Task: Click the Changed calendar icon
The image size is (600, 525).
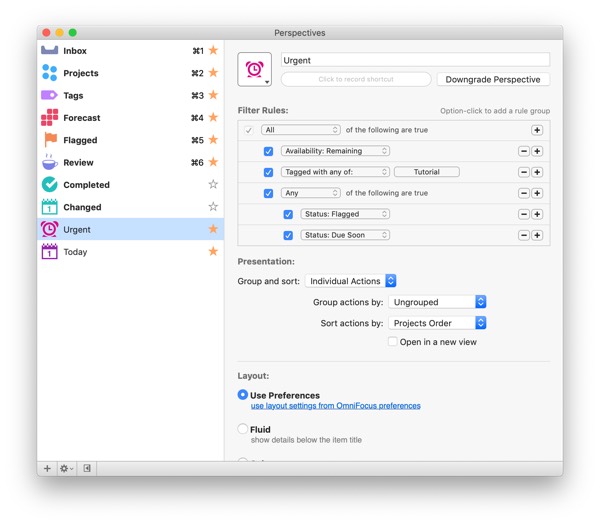Action: point(49,207)
